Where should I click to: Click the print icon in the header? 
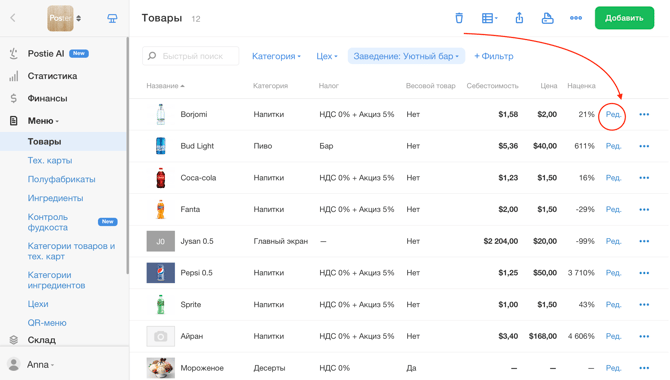point(547,18)
